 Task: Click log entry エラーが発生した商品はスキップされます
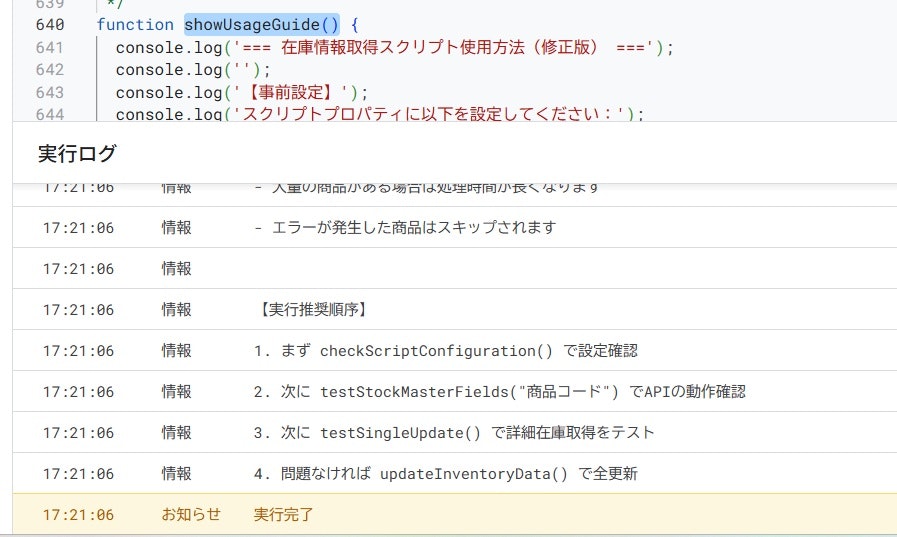click(405, 228)
